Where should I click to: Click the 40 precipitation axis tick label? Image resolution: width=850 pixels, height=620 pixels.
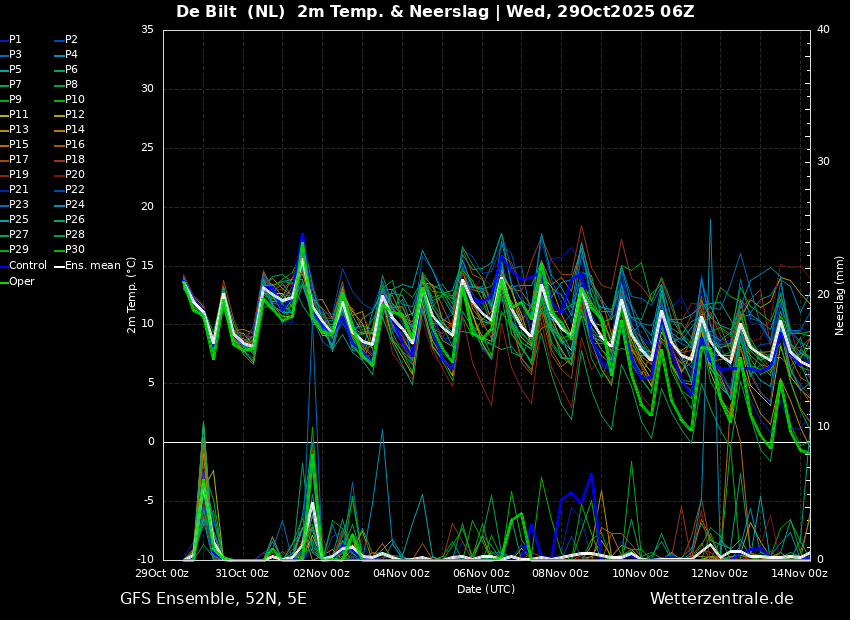click(x=823, y=30)
